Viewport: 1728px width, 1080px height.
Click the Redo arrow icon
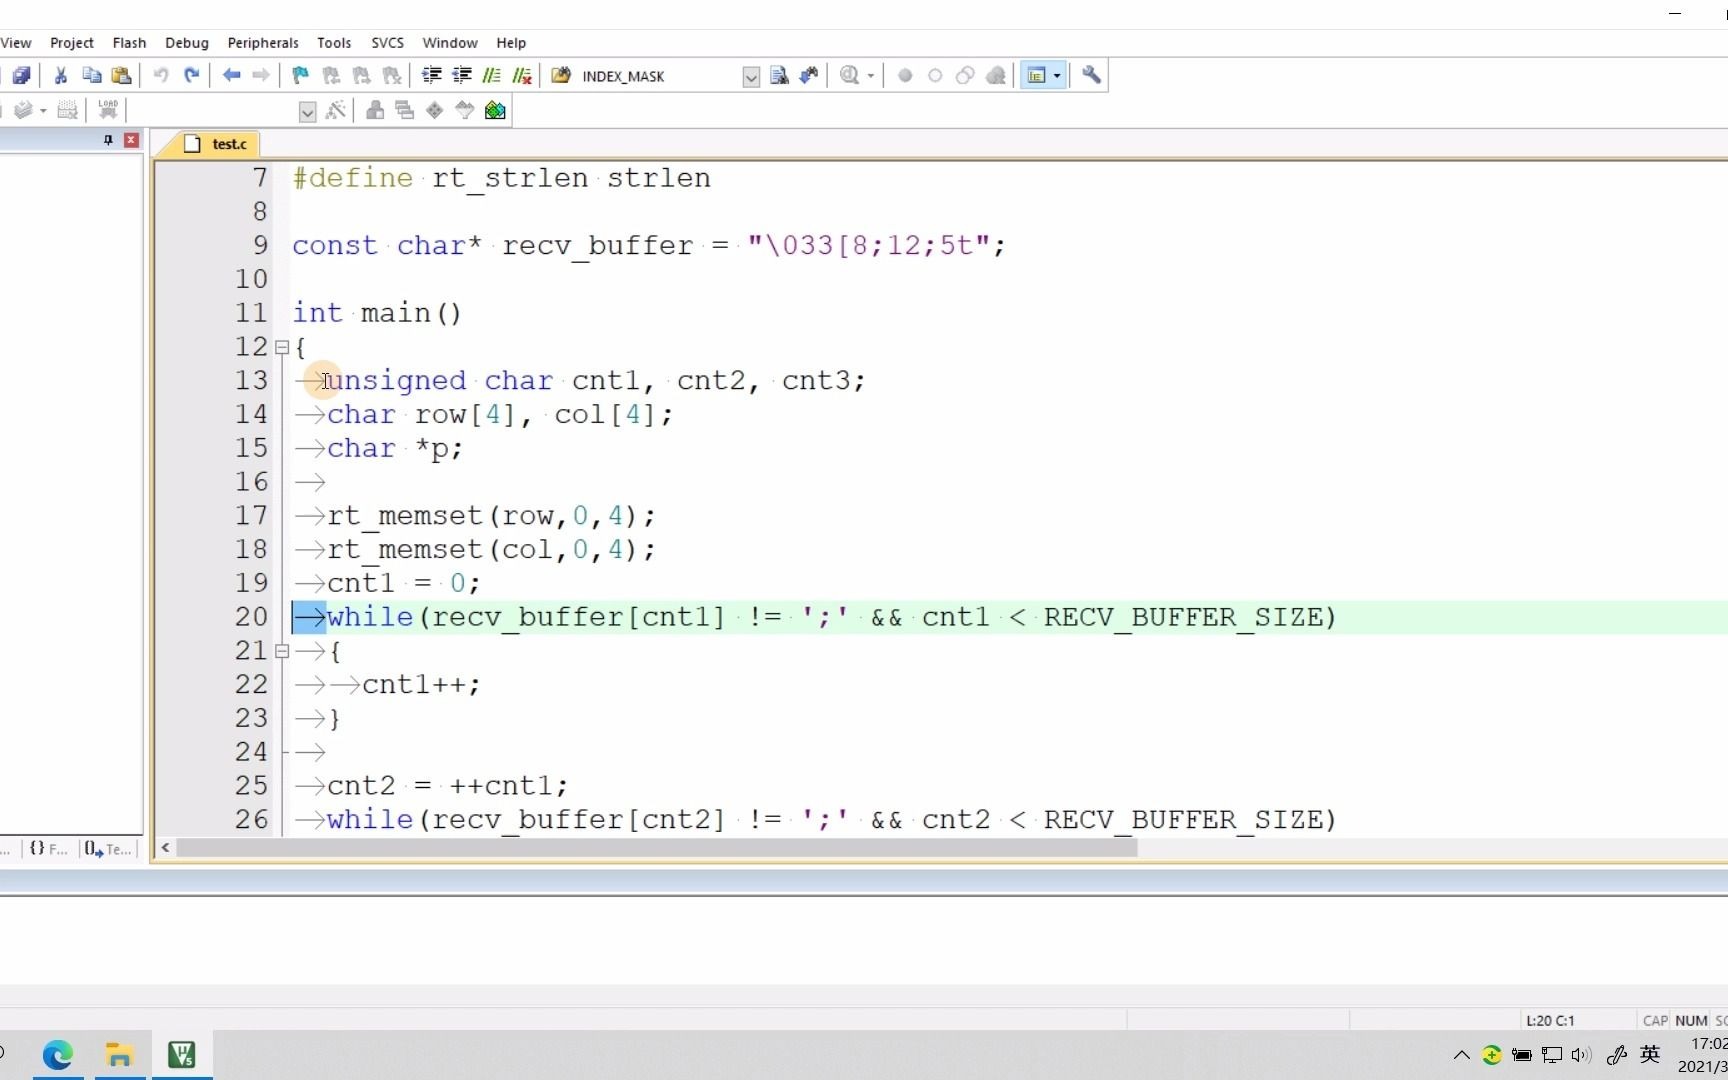click(x=191, y=75)
